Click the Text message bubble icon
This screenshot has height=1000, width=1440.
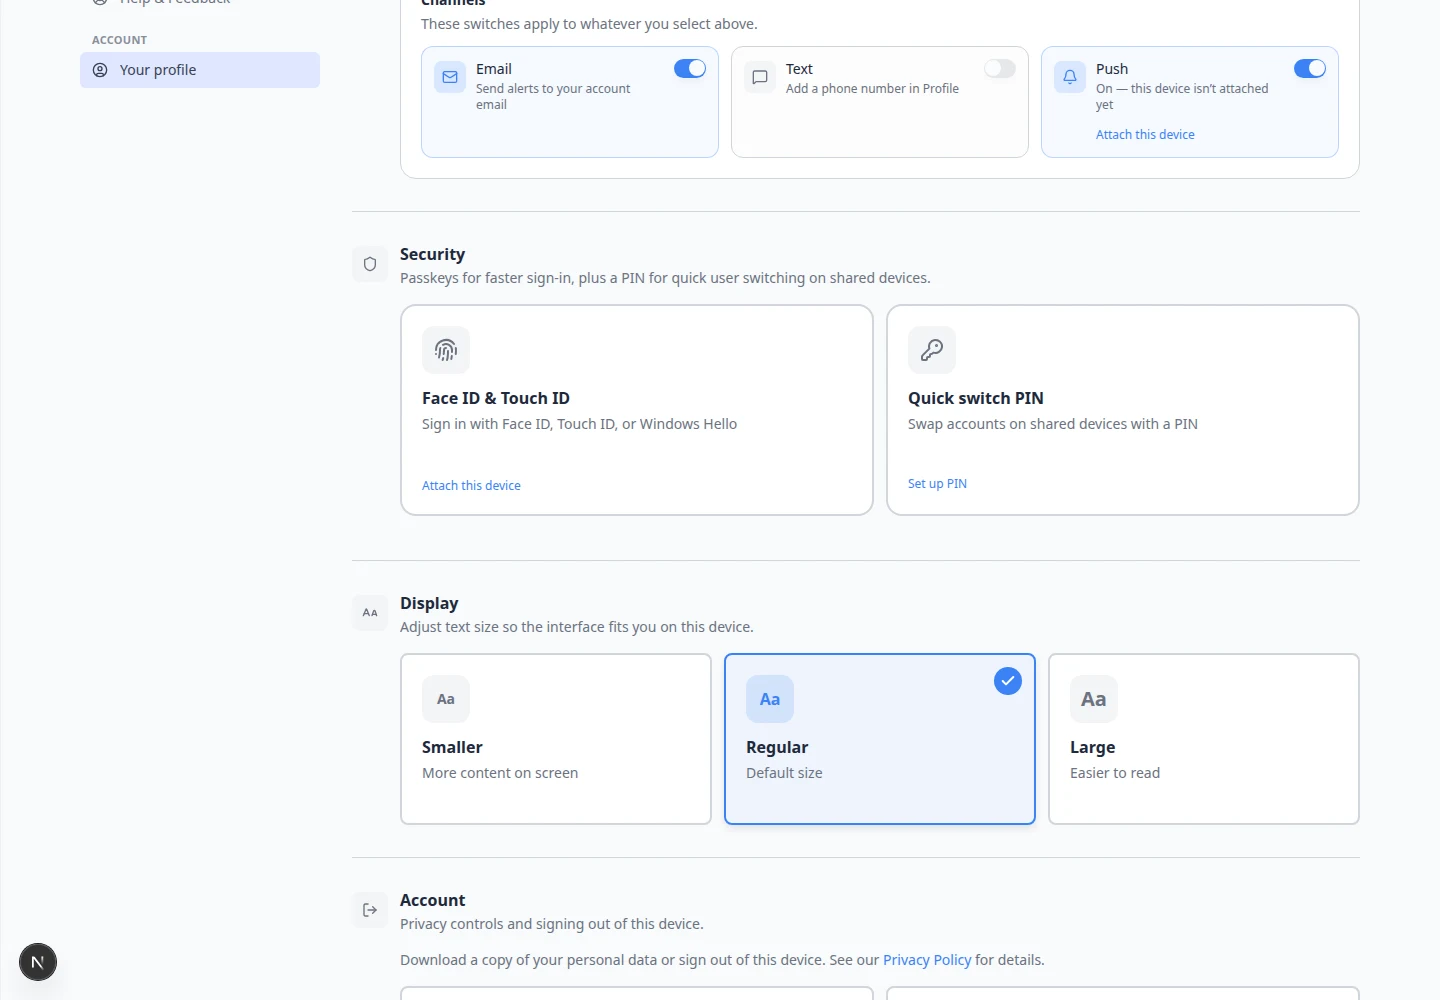coord(760,77)
